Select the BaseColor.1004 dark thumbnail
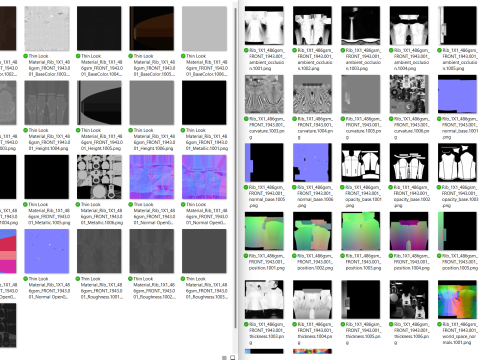Image resolution: width=480 pixels, height=360 pixels. (99, 28)
